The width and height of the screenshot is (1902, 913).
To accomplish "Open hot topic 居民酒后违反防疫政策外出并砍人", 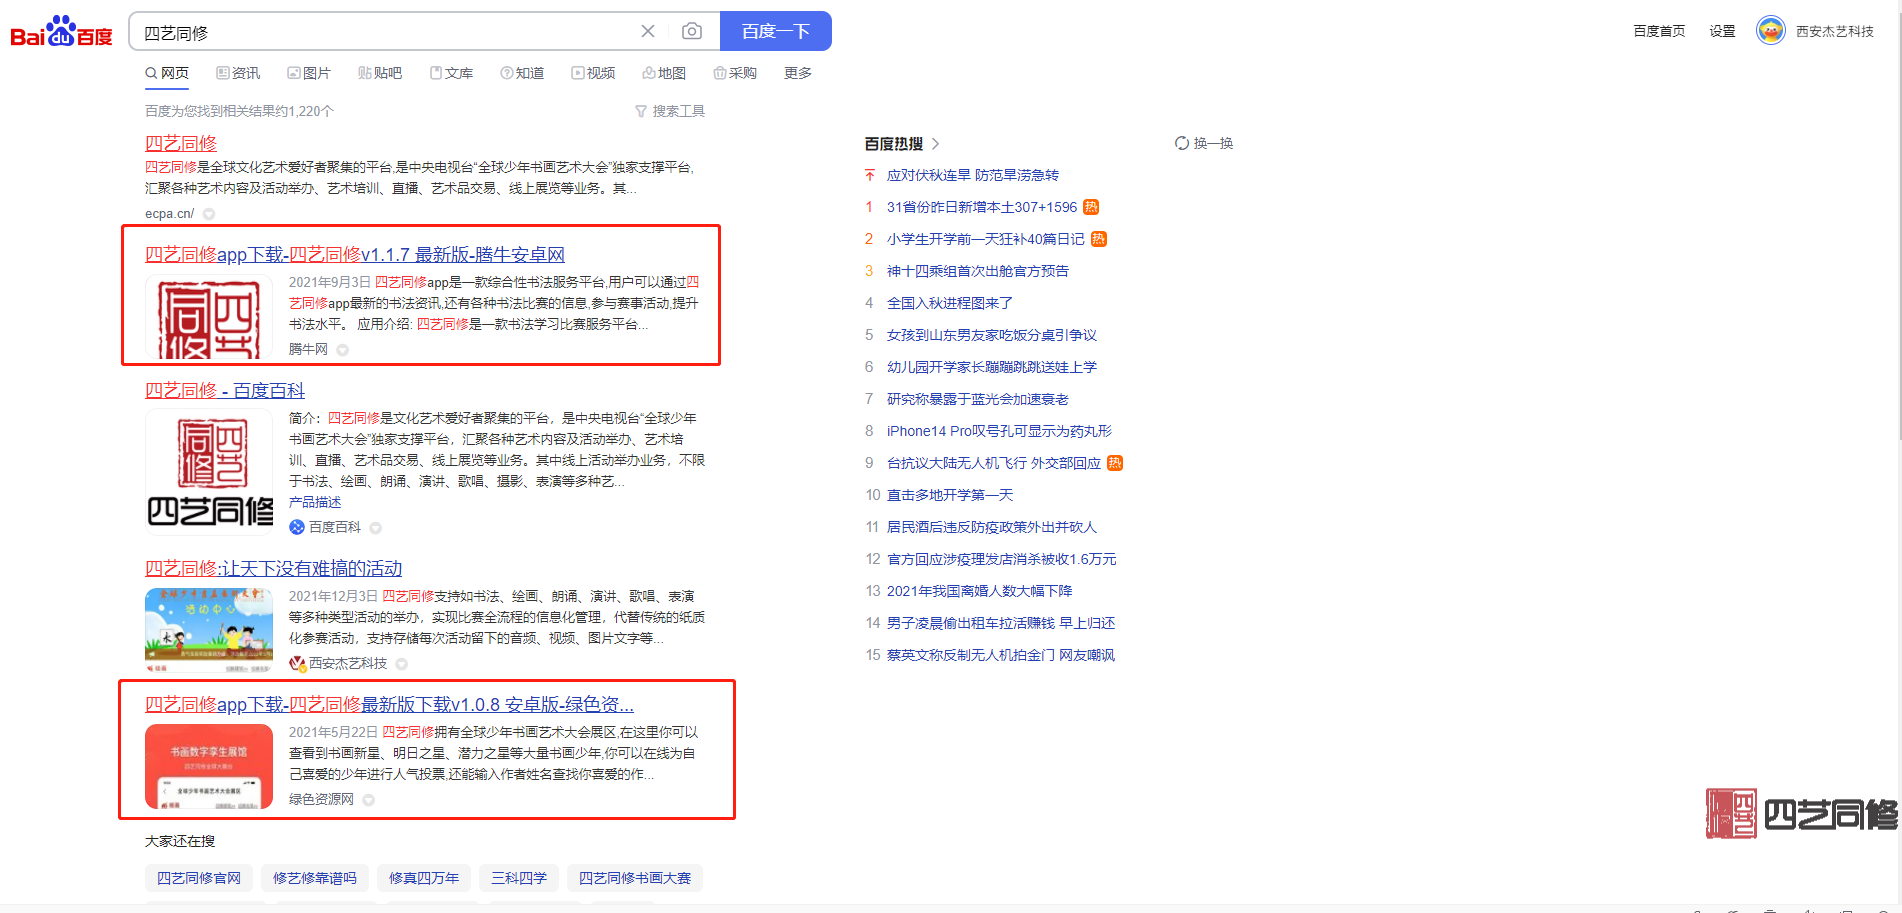I will click(992, 527).
